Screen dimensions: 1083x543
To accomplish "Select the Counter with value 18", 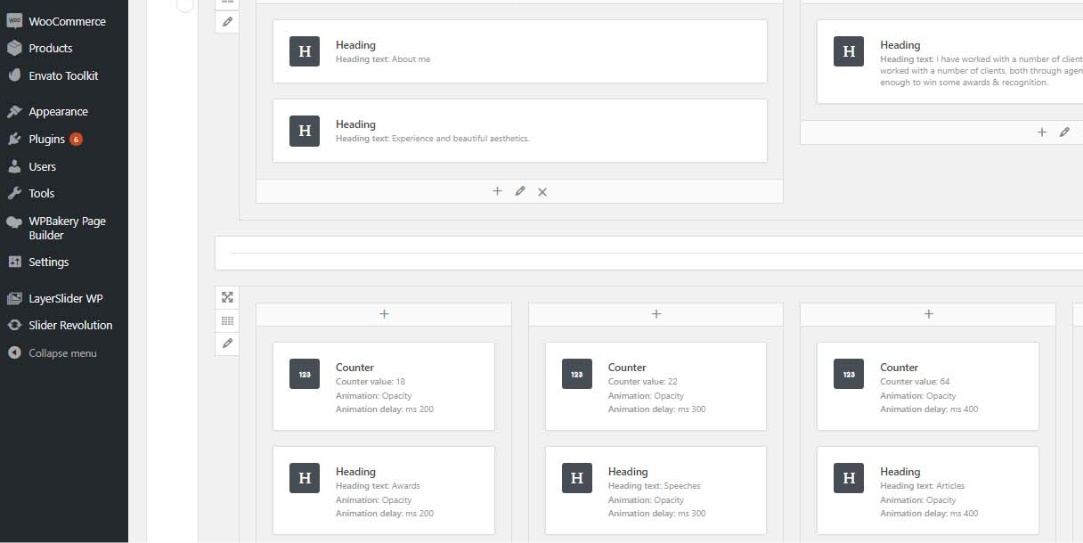I will coord(384,387).
